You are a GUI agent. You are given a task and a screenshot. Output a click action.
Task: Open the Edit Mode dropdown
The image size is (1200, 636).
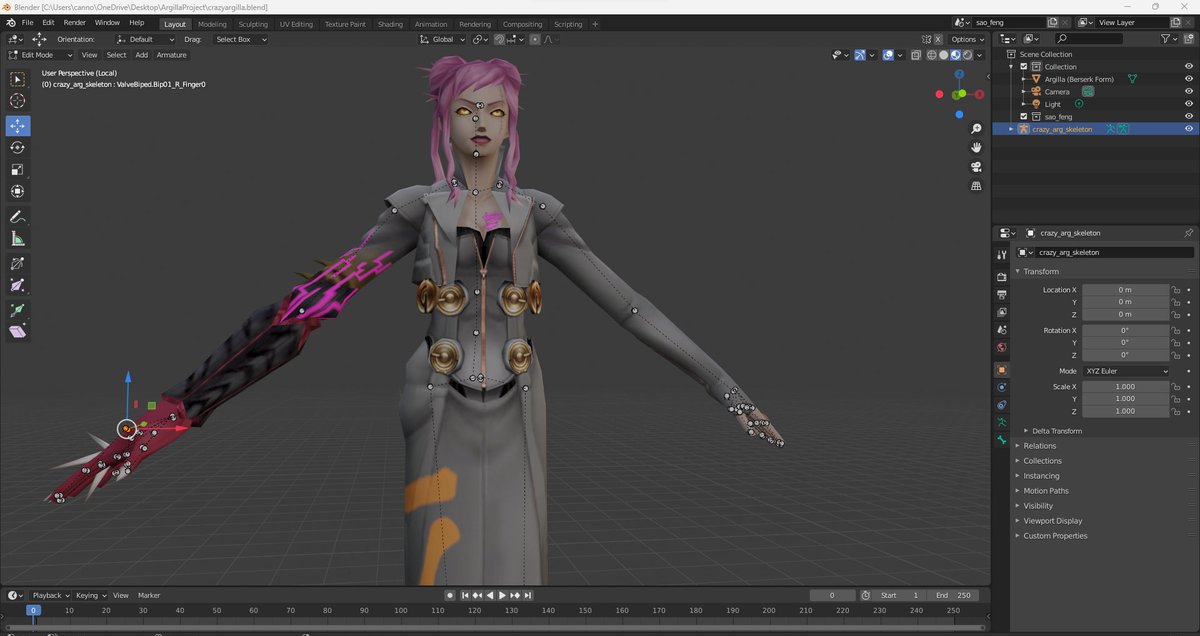pos(41,55)
